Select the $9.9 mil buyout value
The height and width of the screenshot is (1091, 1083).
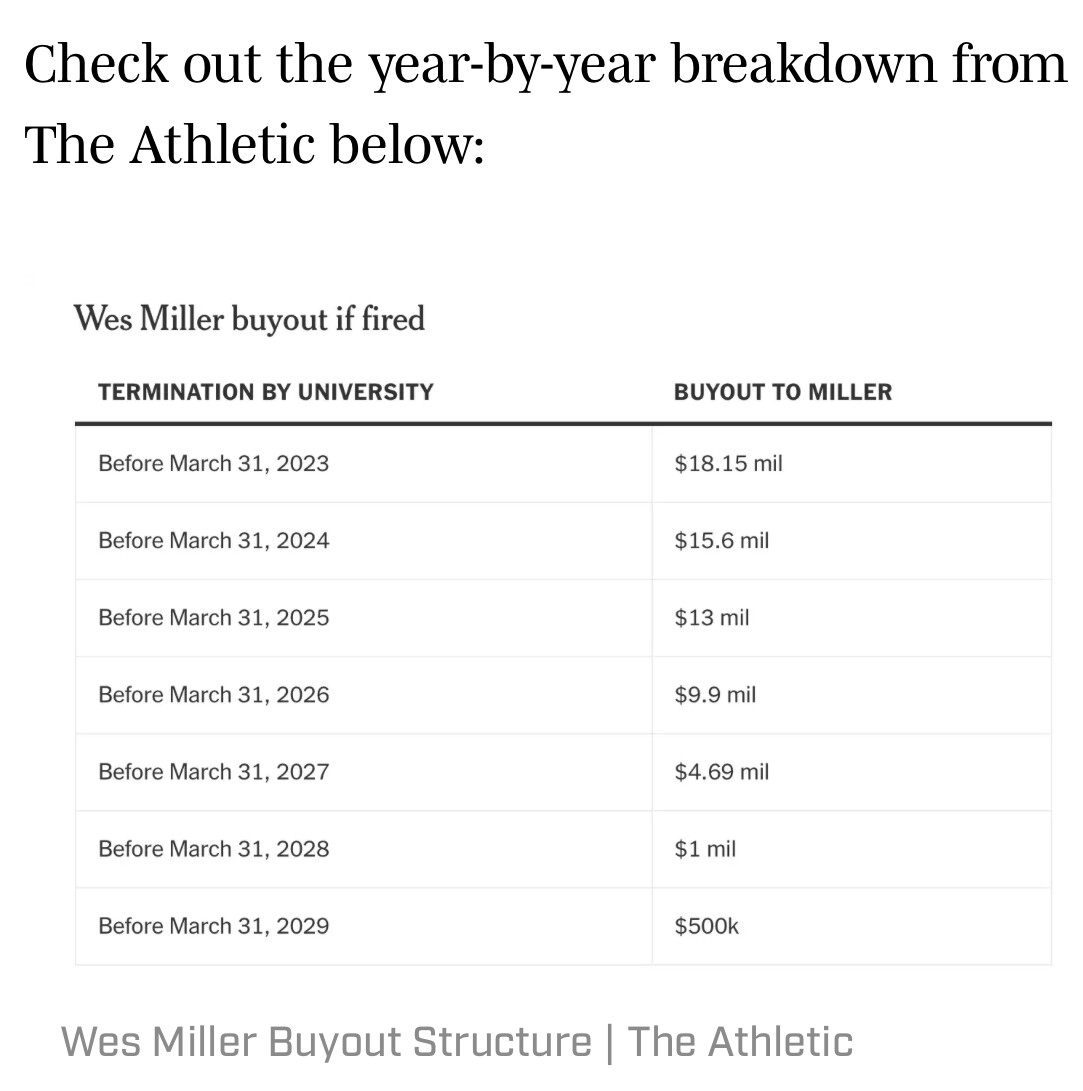(715, 694)
